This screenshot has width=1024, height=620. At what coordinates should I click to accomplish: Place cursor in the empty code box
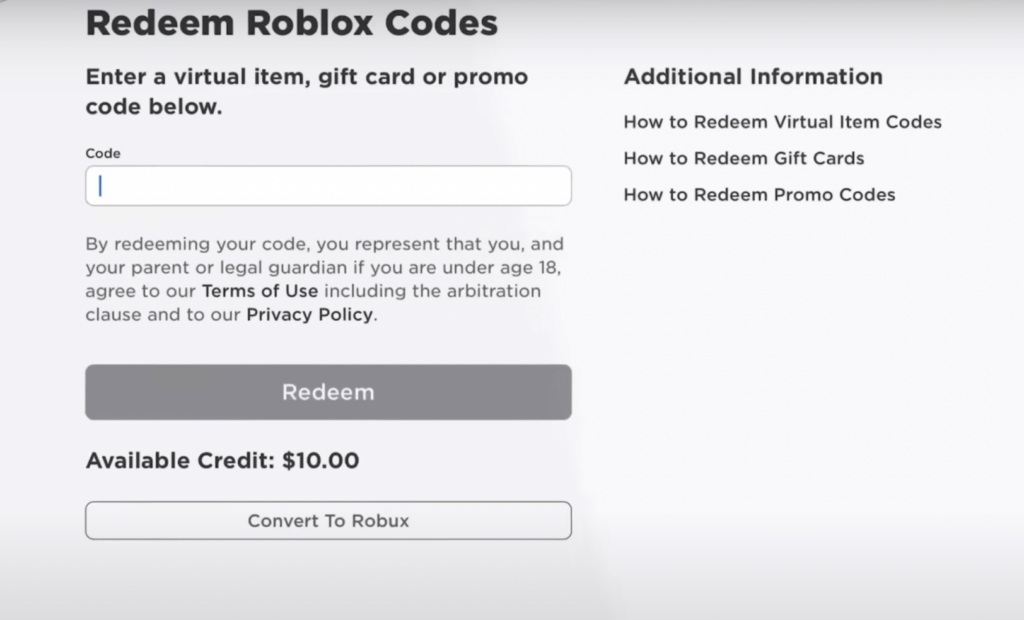coord(328,186)
